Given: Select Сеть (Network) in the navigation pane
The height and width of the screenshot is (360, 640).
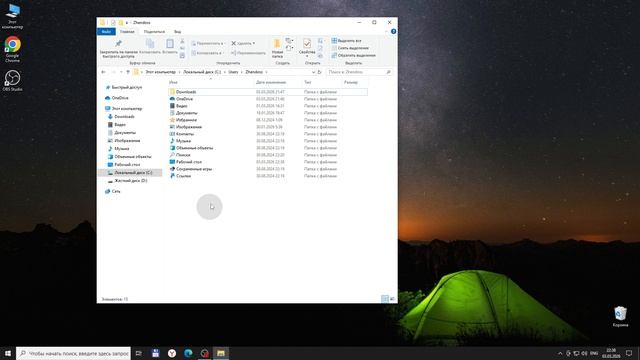Looking at the screenshot, I should [x=116, y=191].
